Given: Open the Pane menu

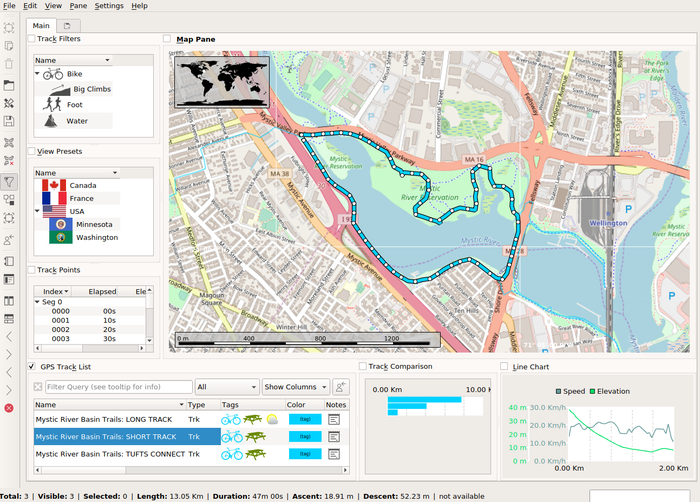Looking at the screenshot, I should tap(77, 6).
